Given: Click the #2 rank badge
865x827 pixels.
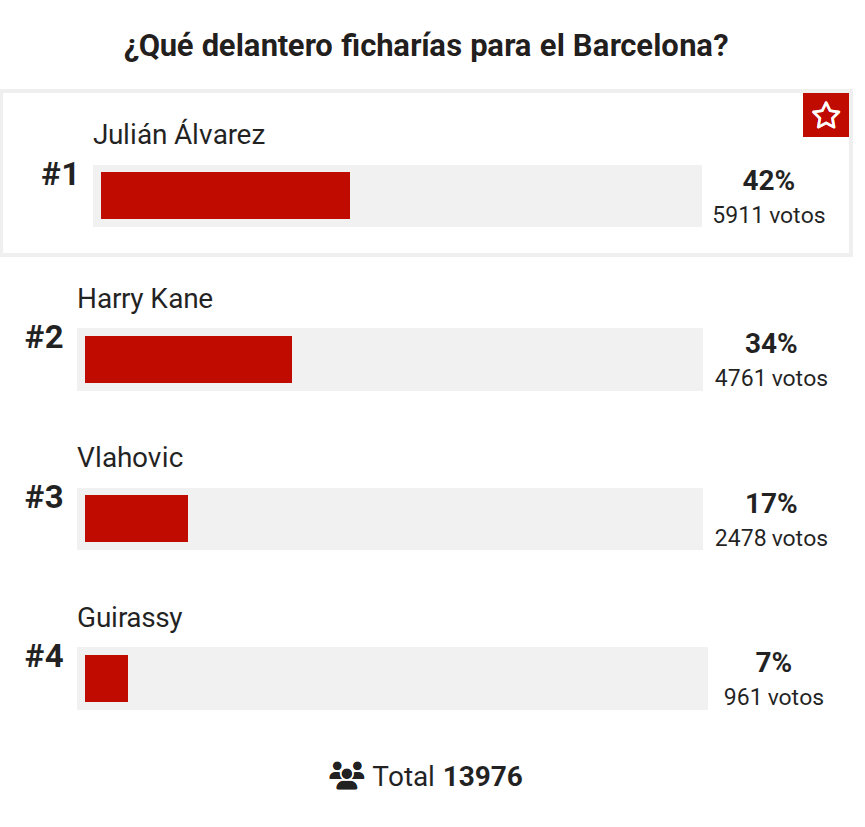Looking at the screenshot, I should [x=44, y=338].
